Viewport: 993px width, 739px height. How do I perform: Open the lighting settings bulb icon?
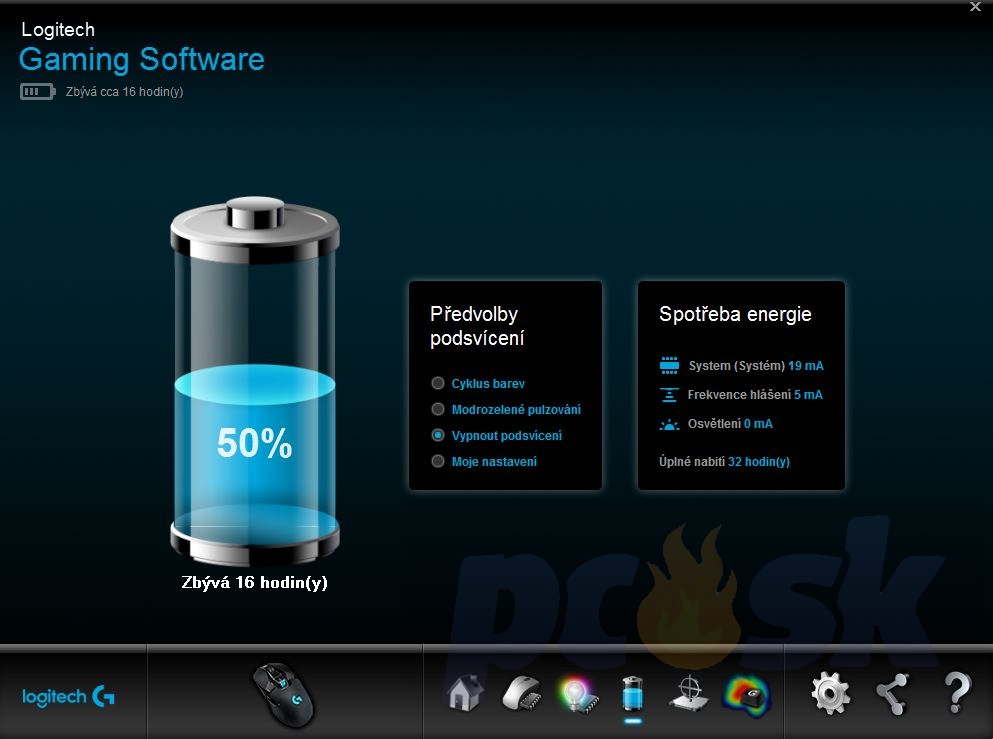click(x=578, y=695)
